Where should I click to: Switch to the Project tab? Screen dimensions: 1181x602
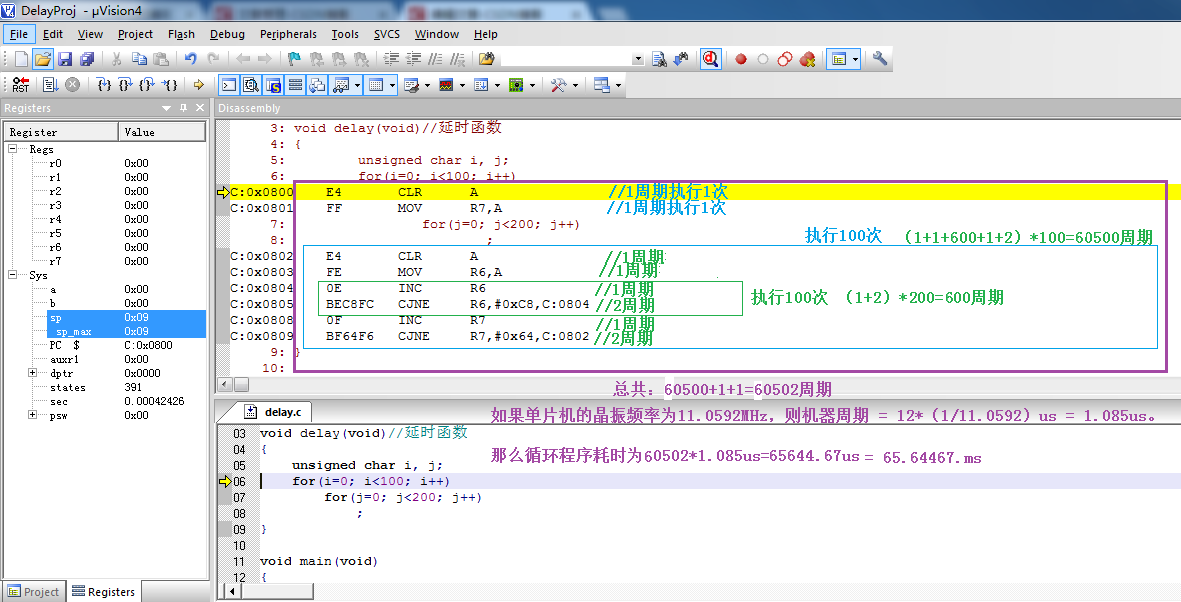pyautogui.click(x=33, y=592)
